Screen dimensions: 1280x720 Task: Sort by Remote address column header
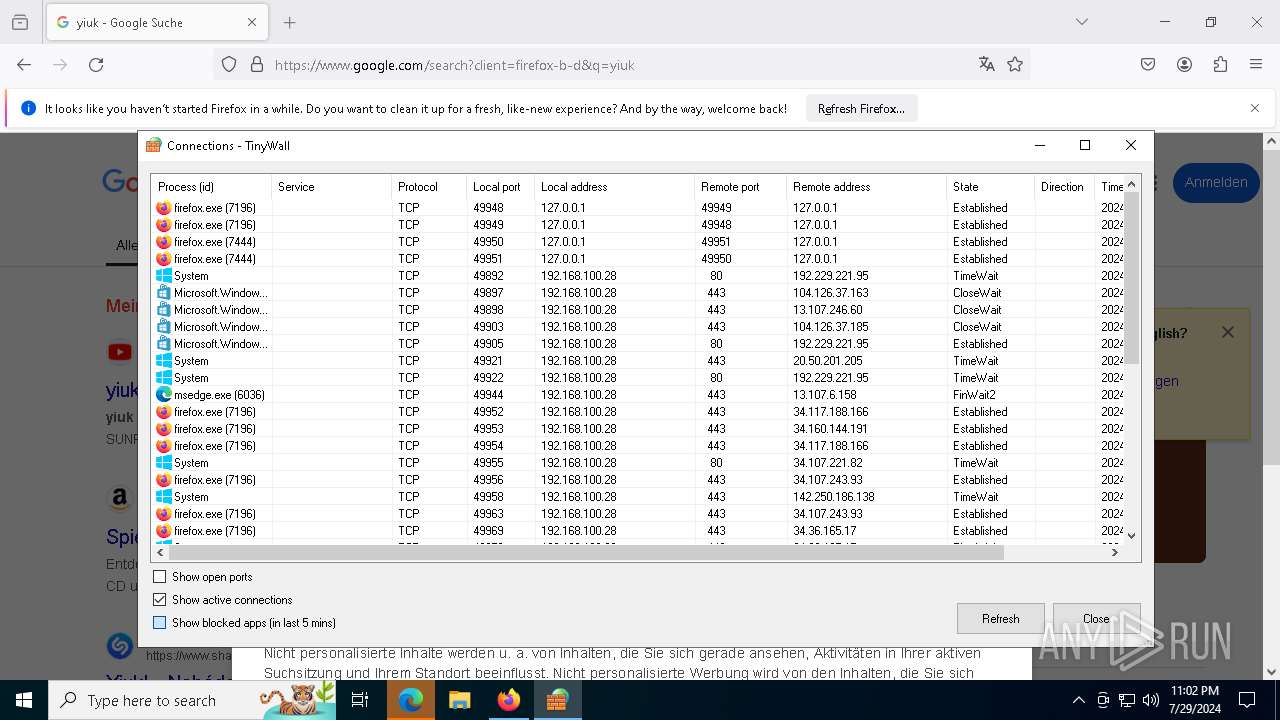[x=866, y=187]
